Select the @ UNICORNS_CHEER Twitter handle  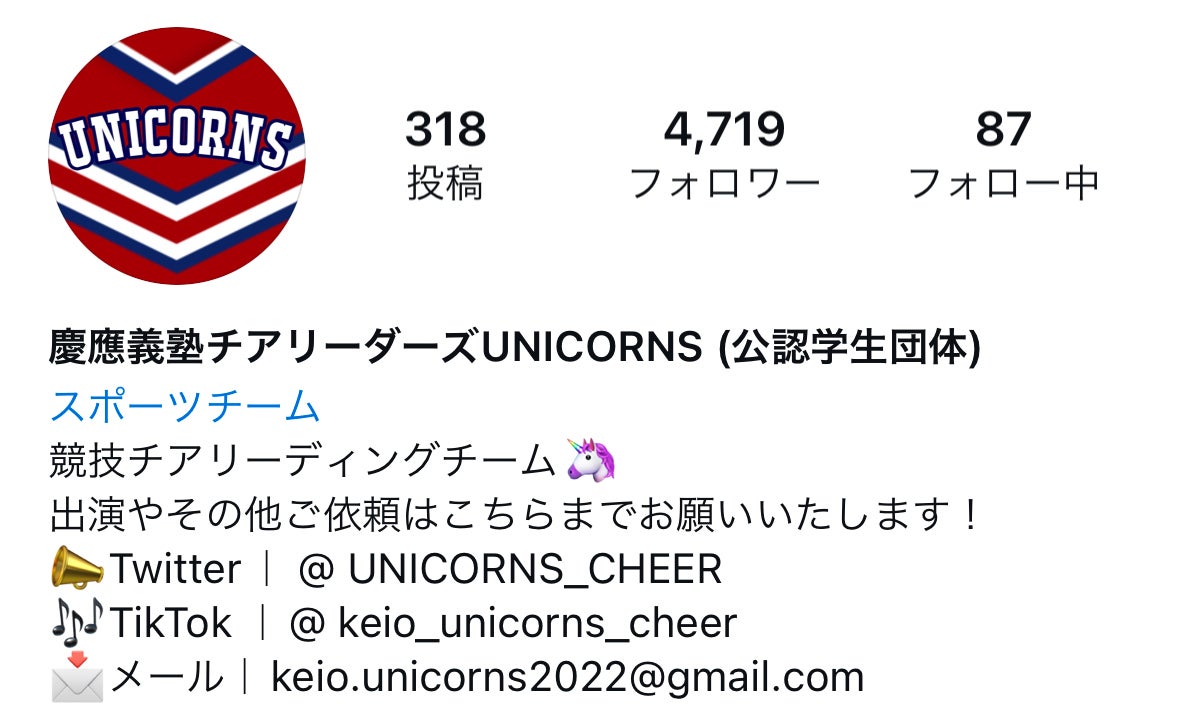coord(510,569)
